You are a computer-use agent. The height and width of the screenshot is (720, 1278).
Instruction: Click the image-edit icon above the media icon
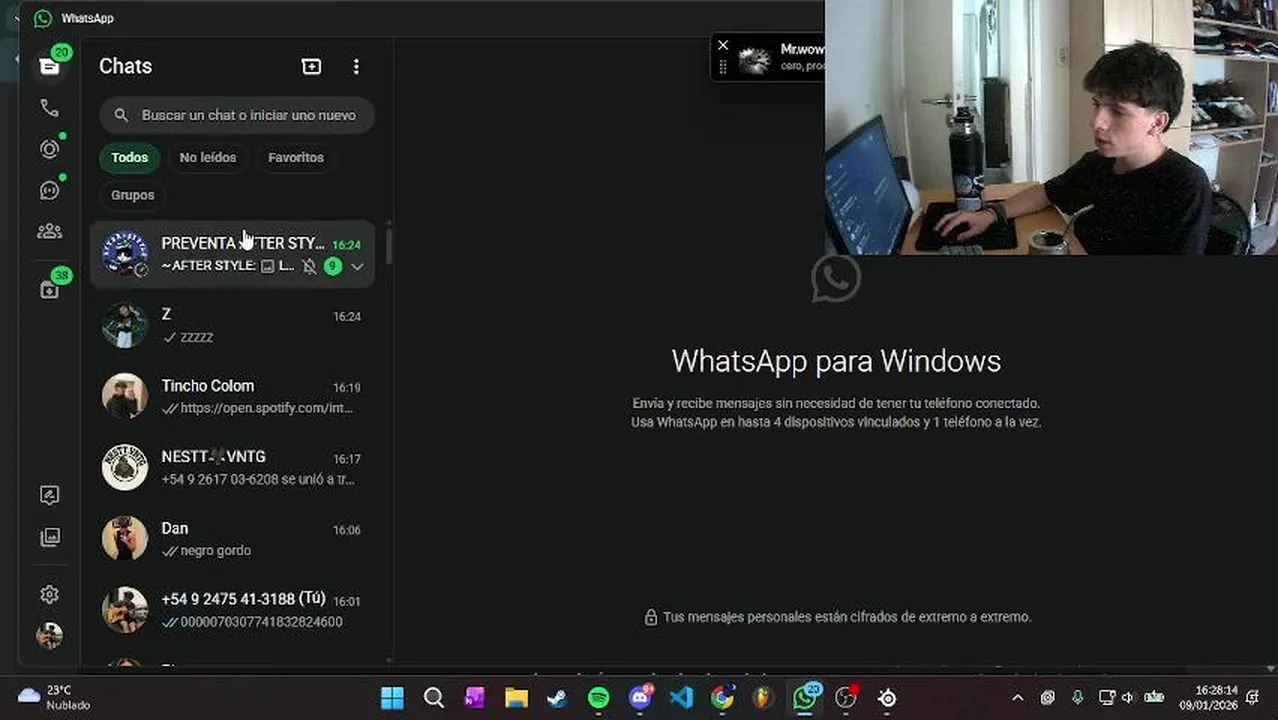49,495
